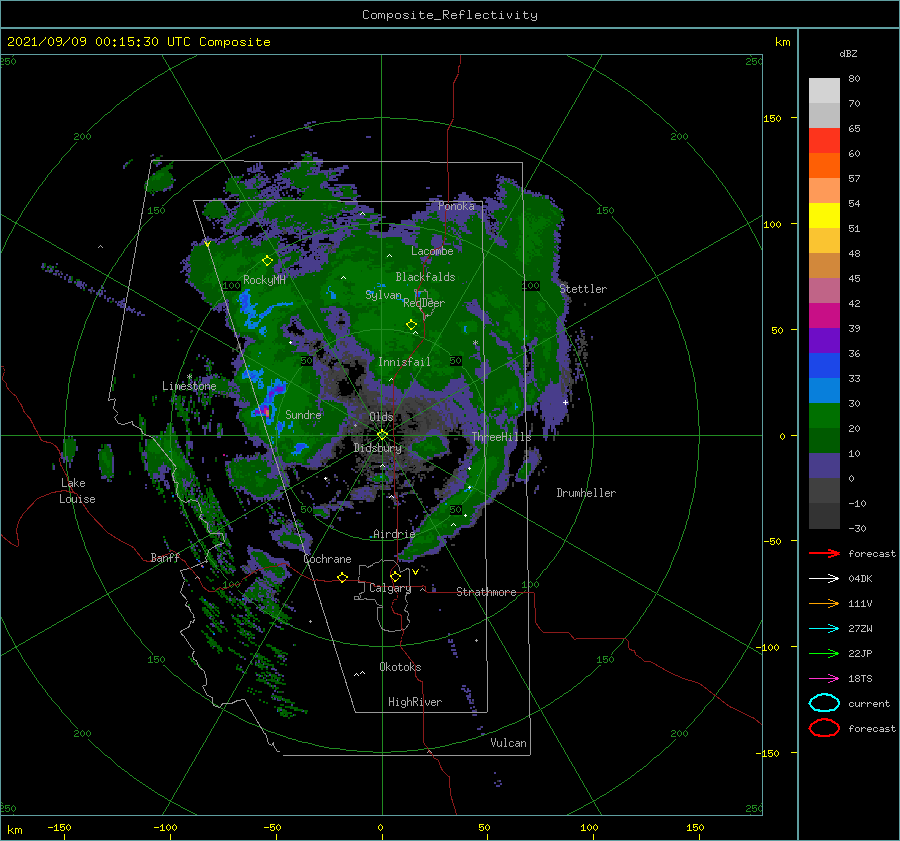
Task: Click the Lacombe city label
Action: coord(432,251)
